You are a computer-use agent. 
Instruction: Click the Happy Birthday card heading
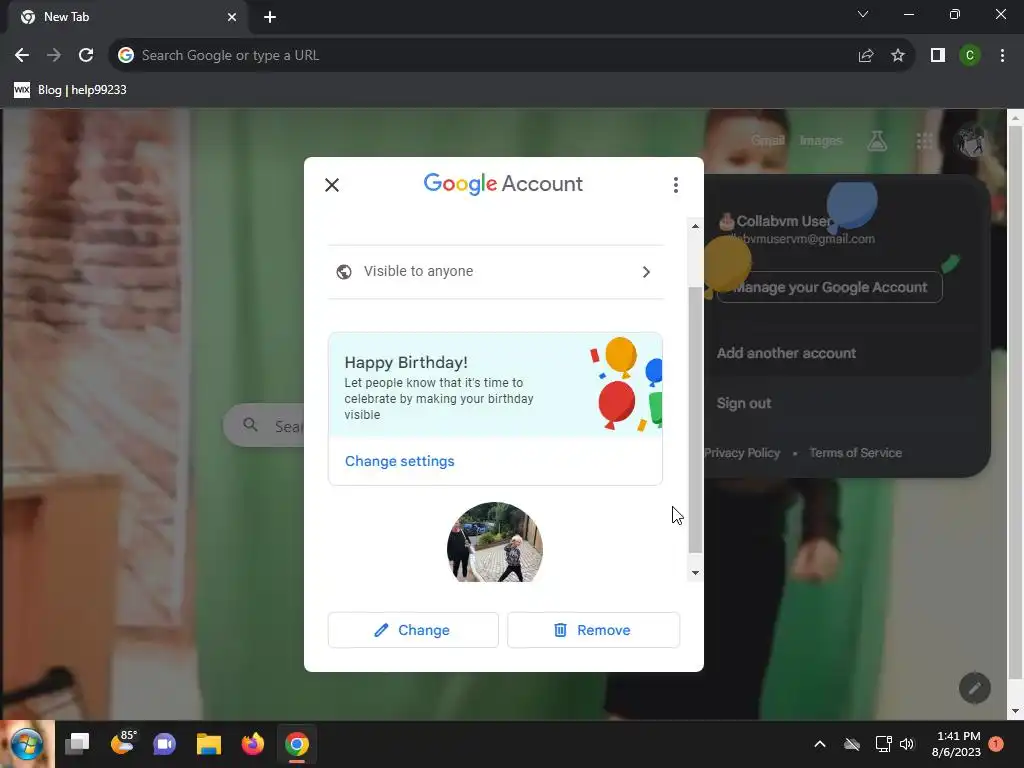pyautogui.click(x=406, y=362)
